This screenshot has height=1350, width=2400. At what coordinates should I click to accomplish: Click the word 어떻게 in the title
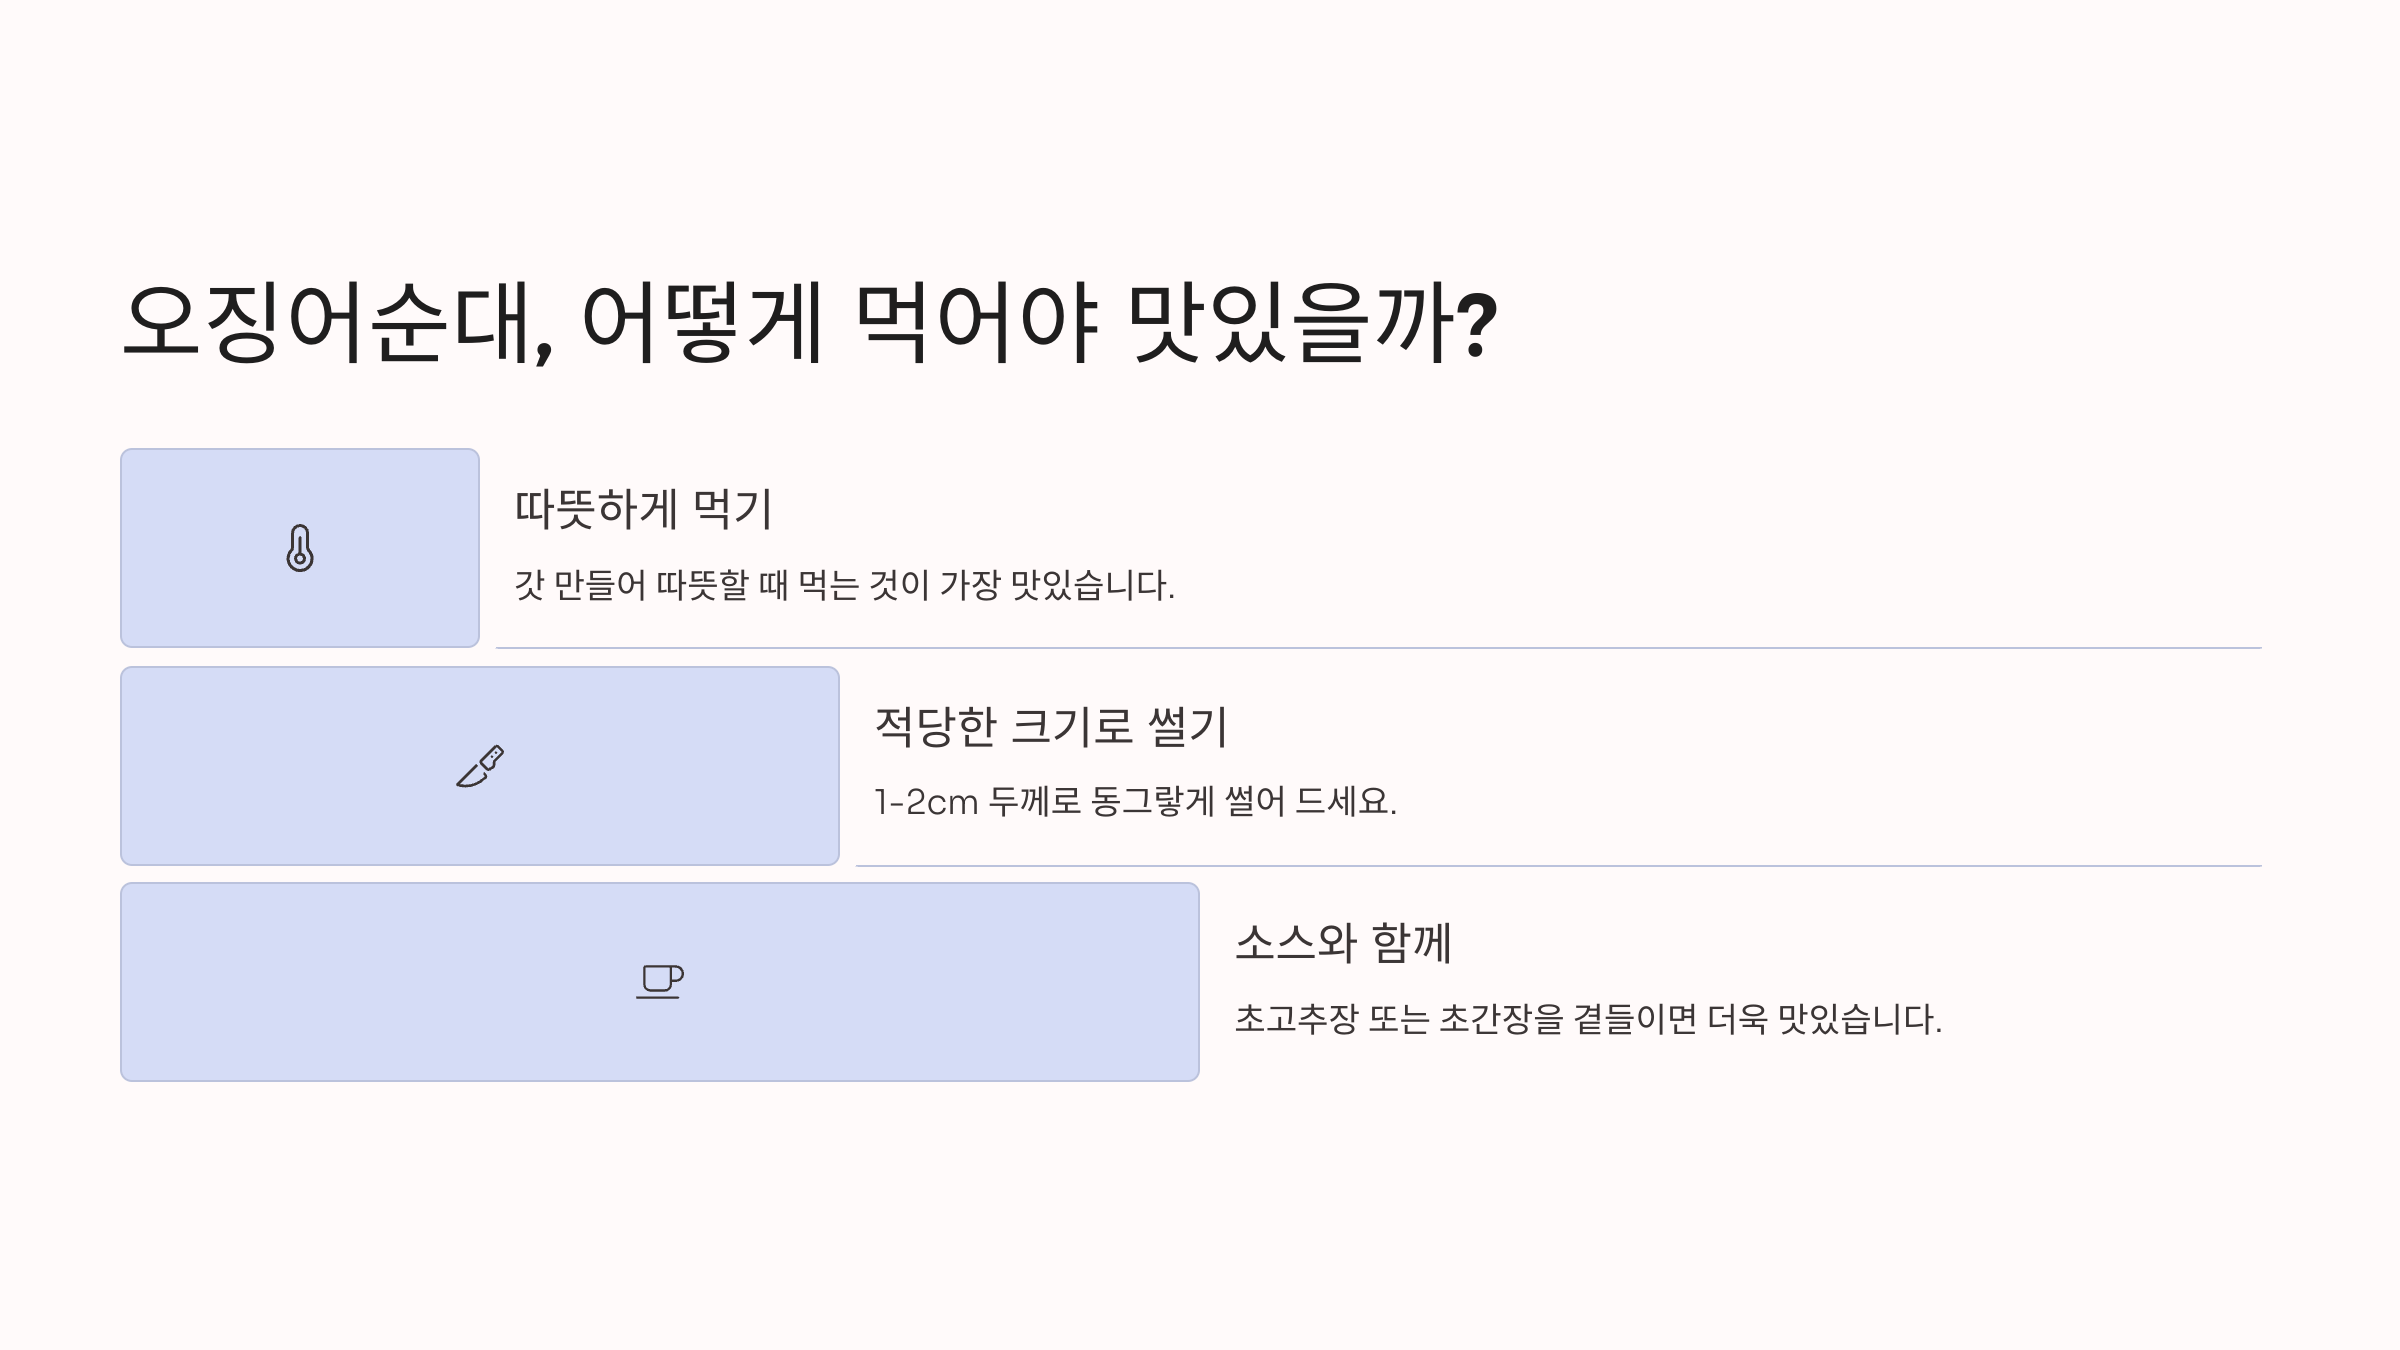click(701, 322)
